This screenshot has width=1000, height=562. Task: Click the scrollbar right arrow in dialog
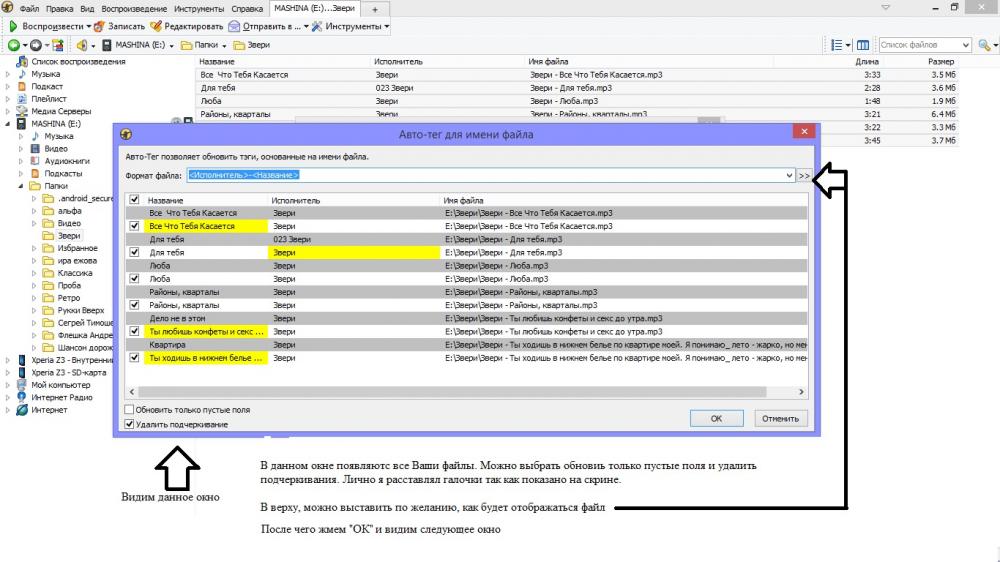coord(801,392)
